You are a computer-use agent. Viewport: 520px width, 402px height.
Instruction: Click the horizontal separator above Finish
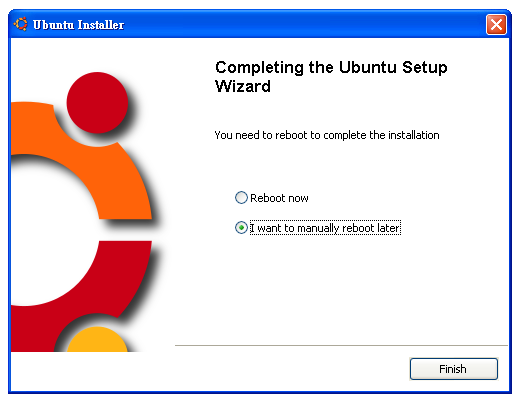click(x=341, y=345)
